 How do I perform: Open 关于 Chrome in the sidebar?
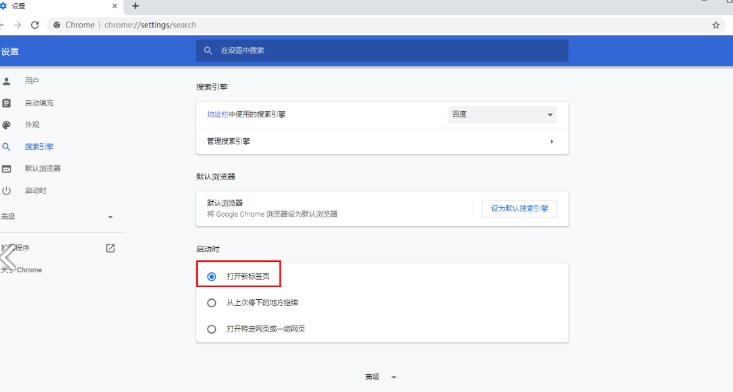point(22,270)
